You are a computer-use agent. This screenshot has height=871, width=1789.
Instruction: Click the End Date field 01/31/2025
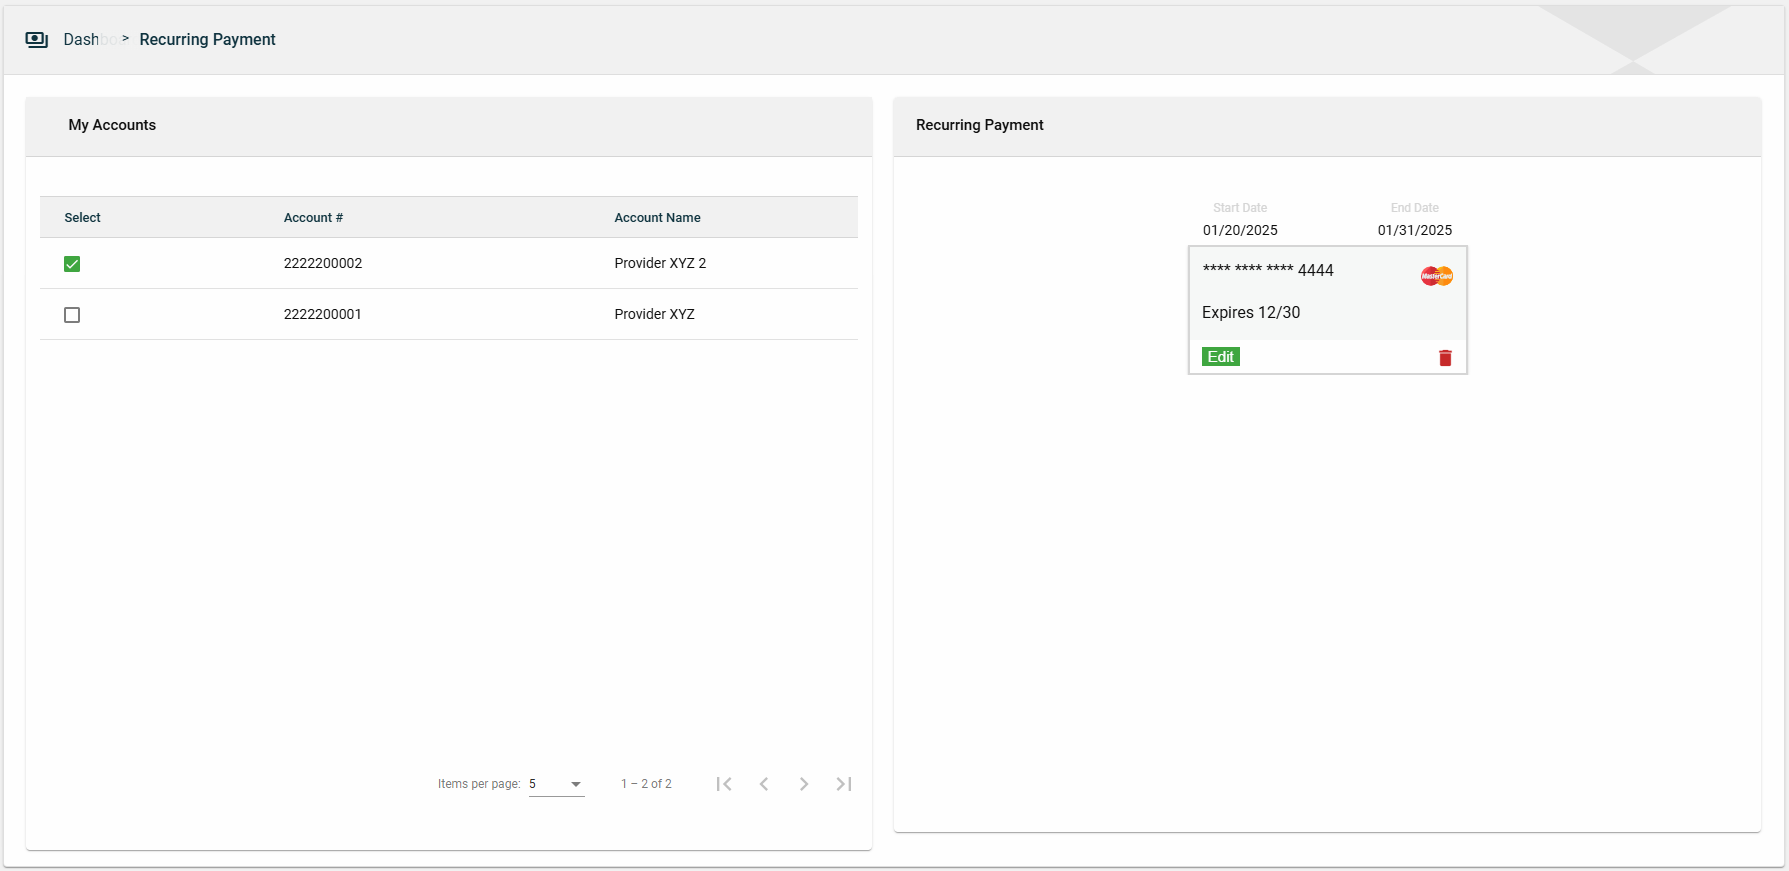(1414, 230)
